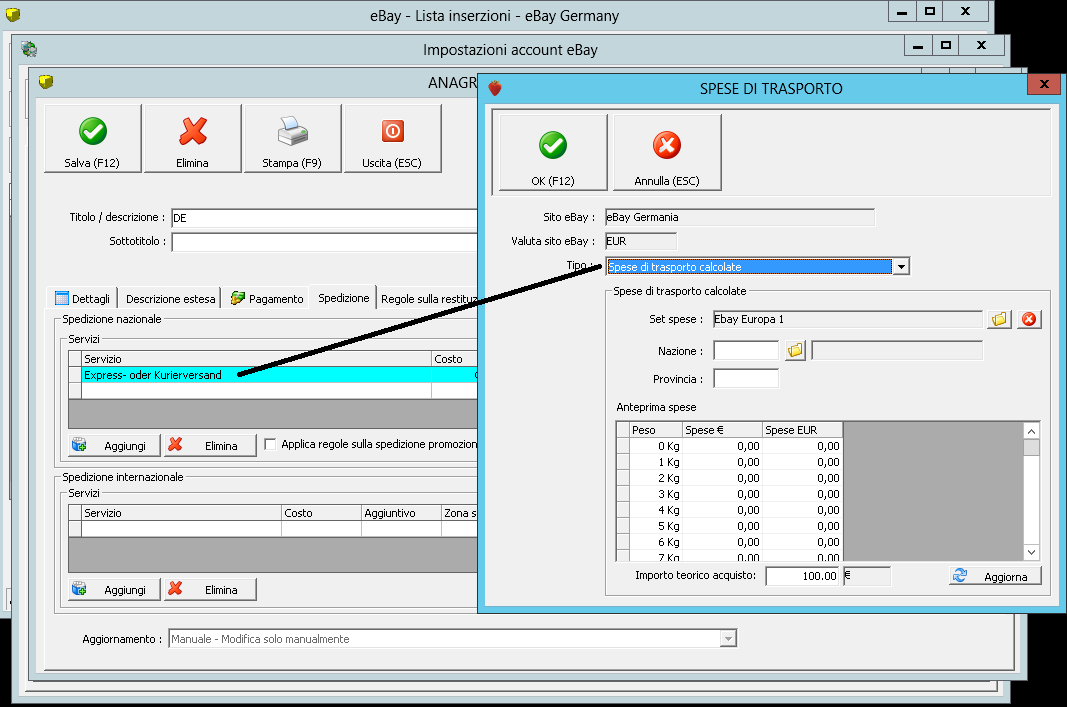Switch to the Pagamento tab

[267, 299]
